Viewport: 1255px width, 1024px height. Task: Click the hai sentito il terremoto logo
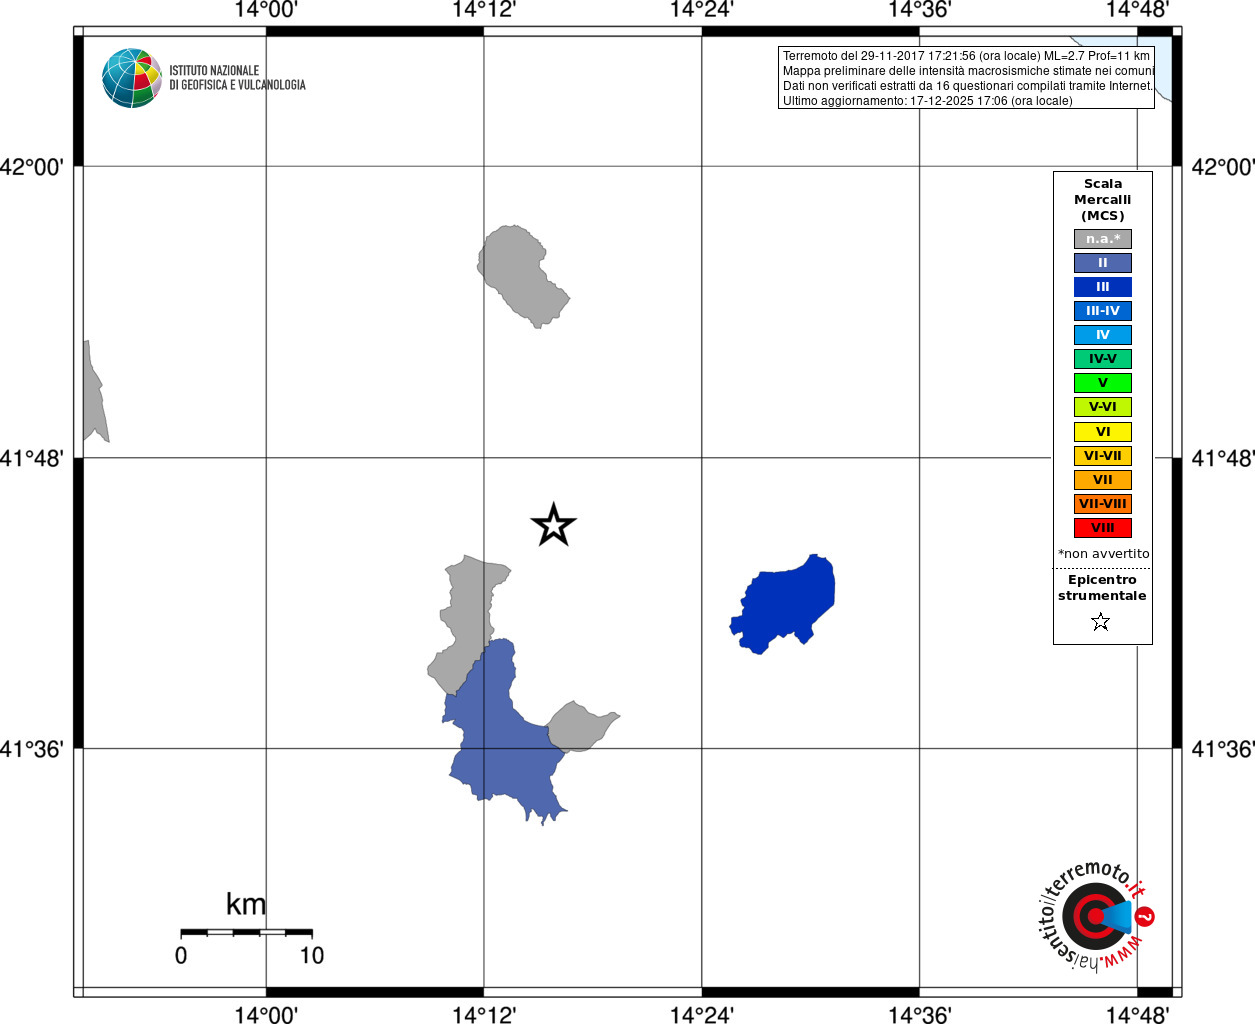[1096, 915]
